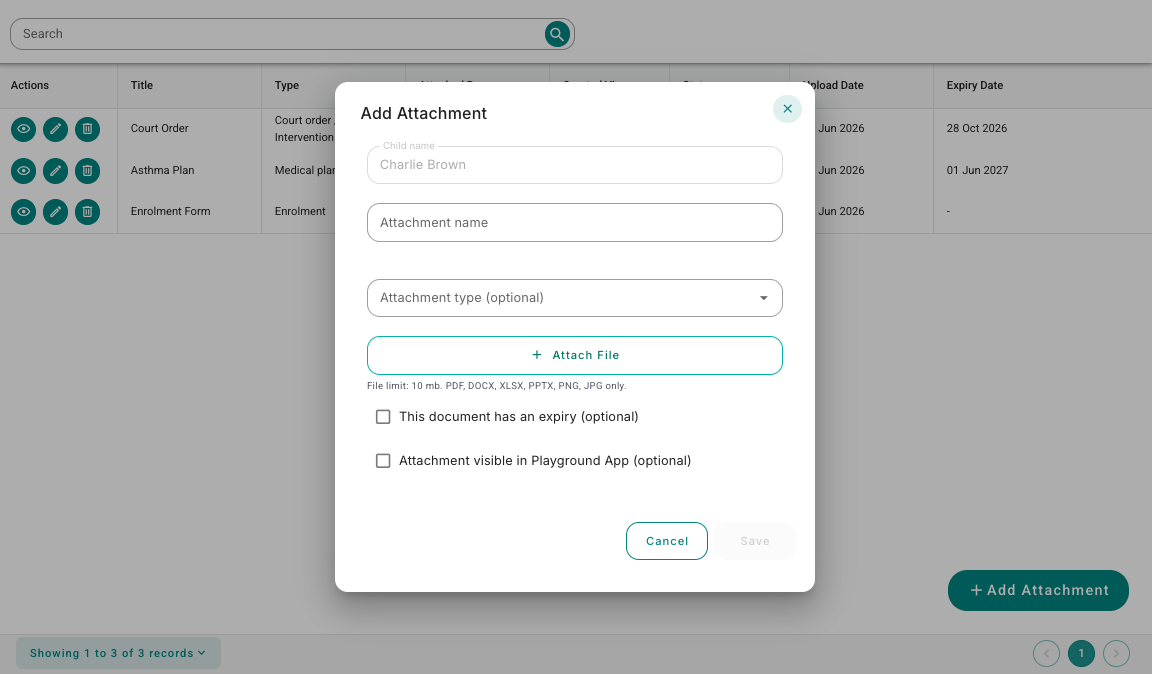View the Court Order attachment
Viewport: 1152px width, 674px height.
click(x=24, y=129)
